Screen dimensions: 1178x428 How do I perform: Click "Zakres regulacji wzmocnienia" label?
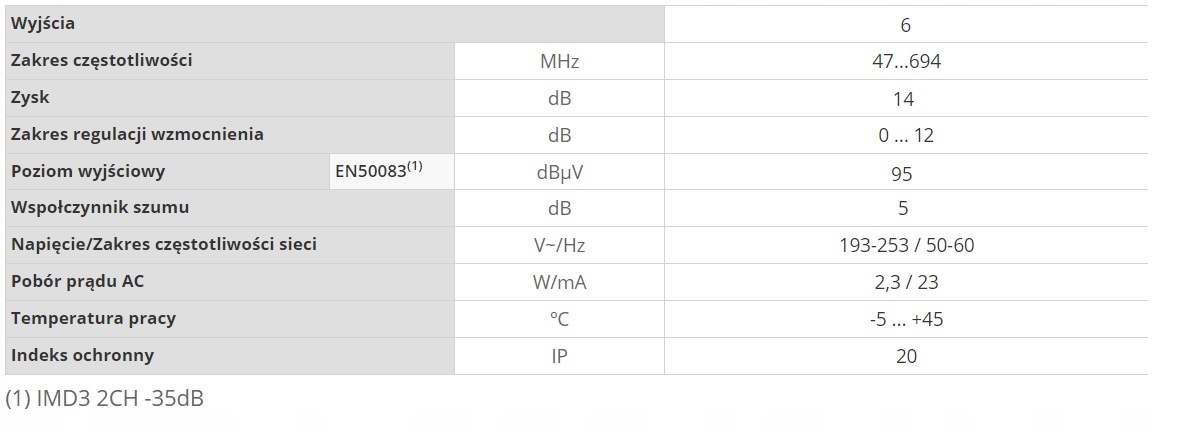tap(137, 134)
